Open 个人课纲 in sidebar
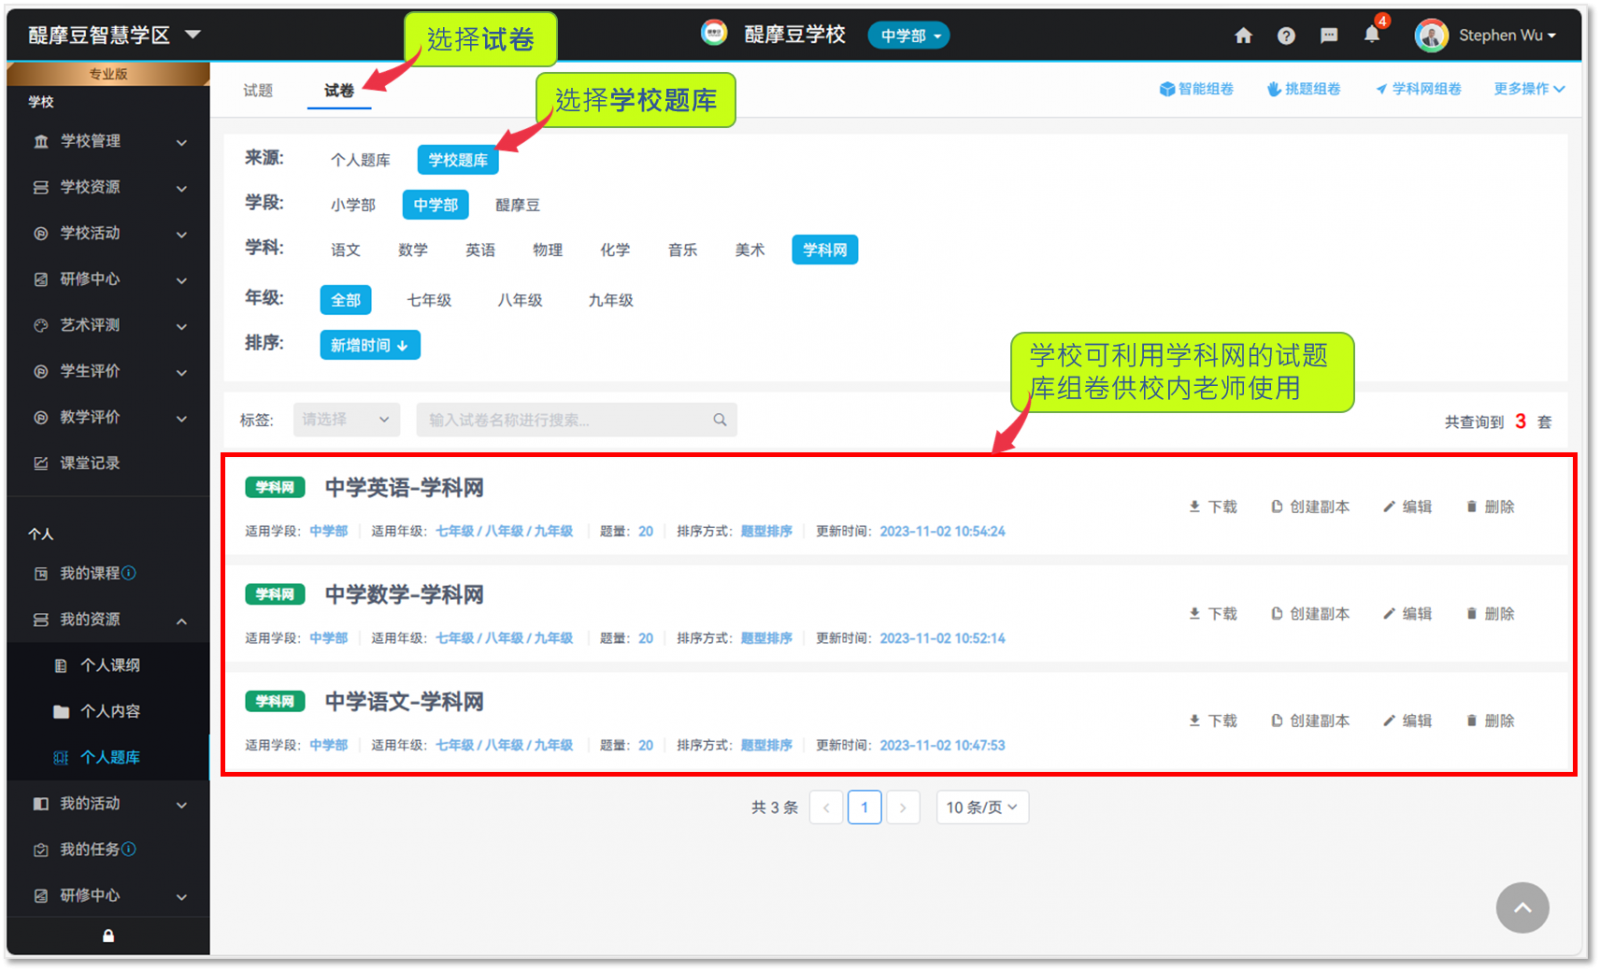This screenshot has width=1600, height=971. [110, 665]
